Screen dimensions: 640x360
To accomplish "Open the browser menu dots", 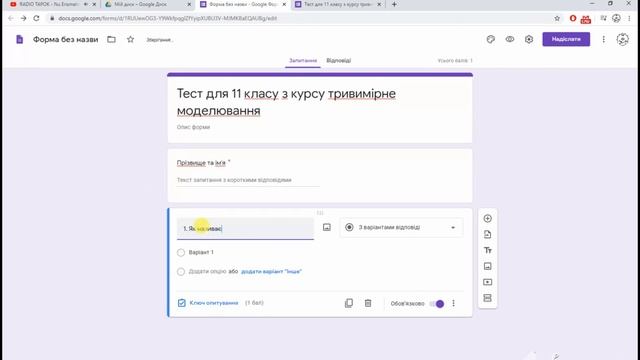I will [630, 18].
